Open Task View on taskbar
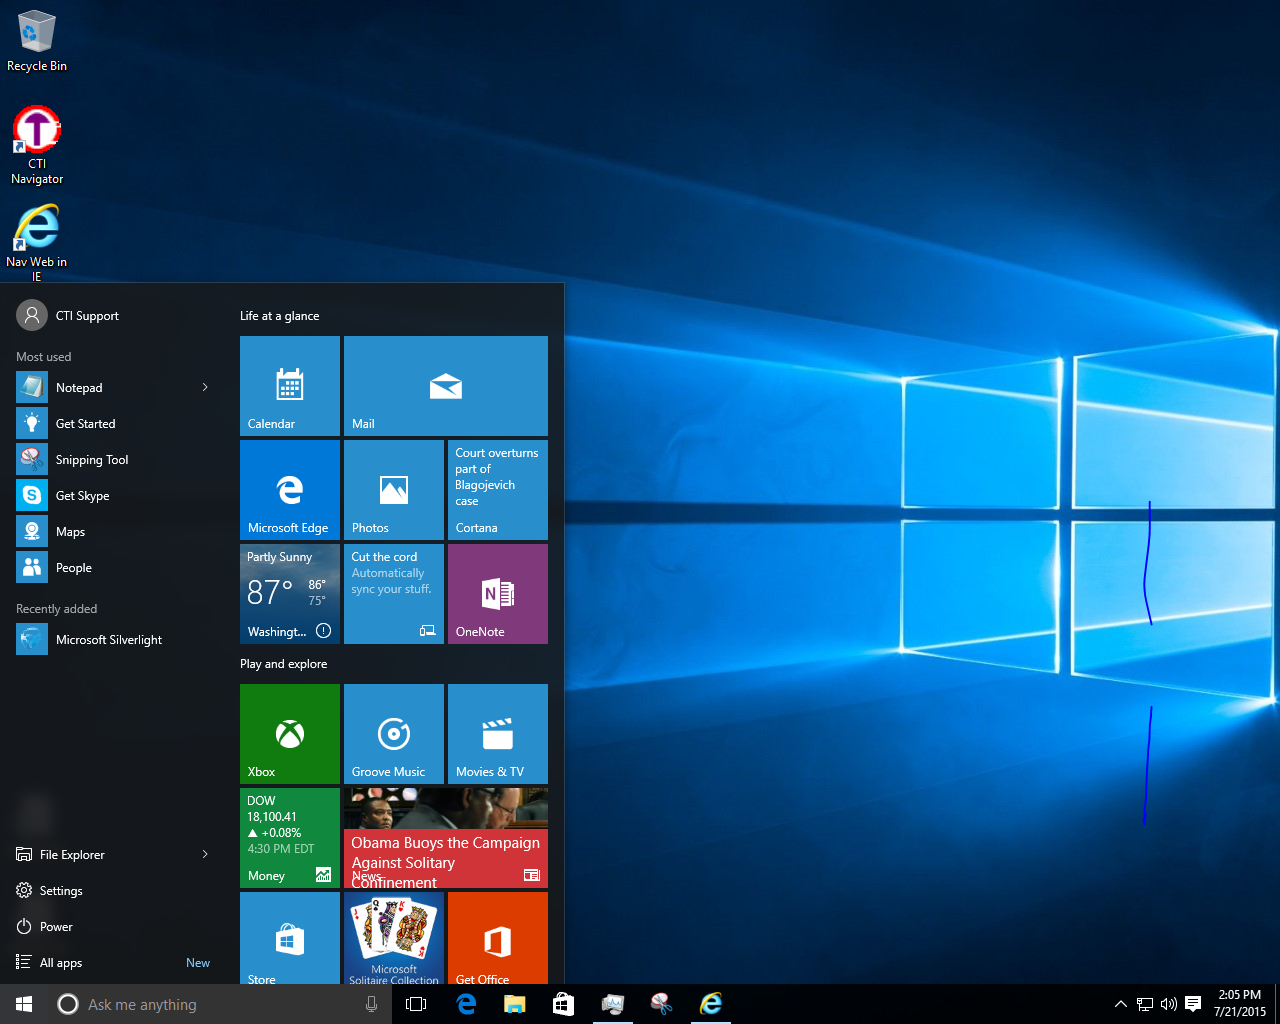 pos(416,1004)
